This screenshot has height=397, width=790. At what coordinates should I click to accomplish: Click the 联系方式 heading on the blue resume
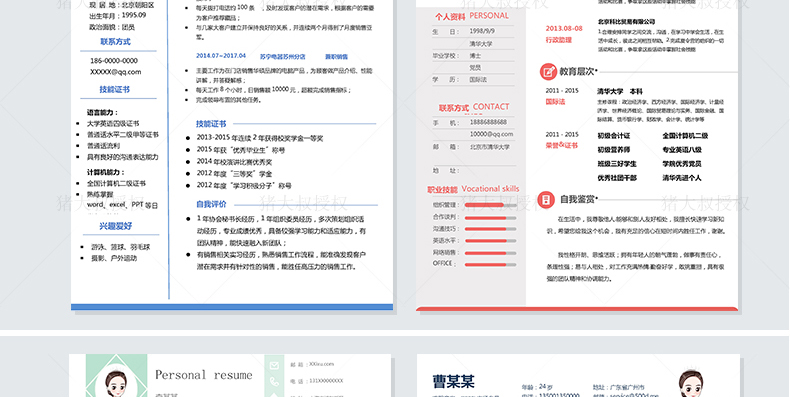click(115, 42)
